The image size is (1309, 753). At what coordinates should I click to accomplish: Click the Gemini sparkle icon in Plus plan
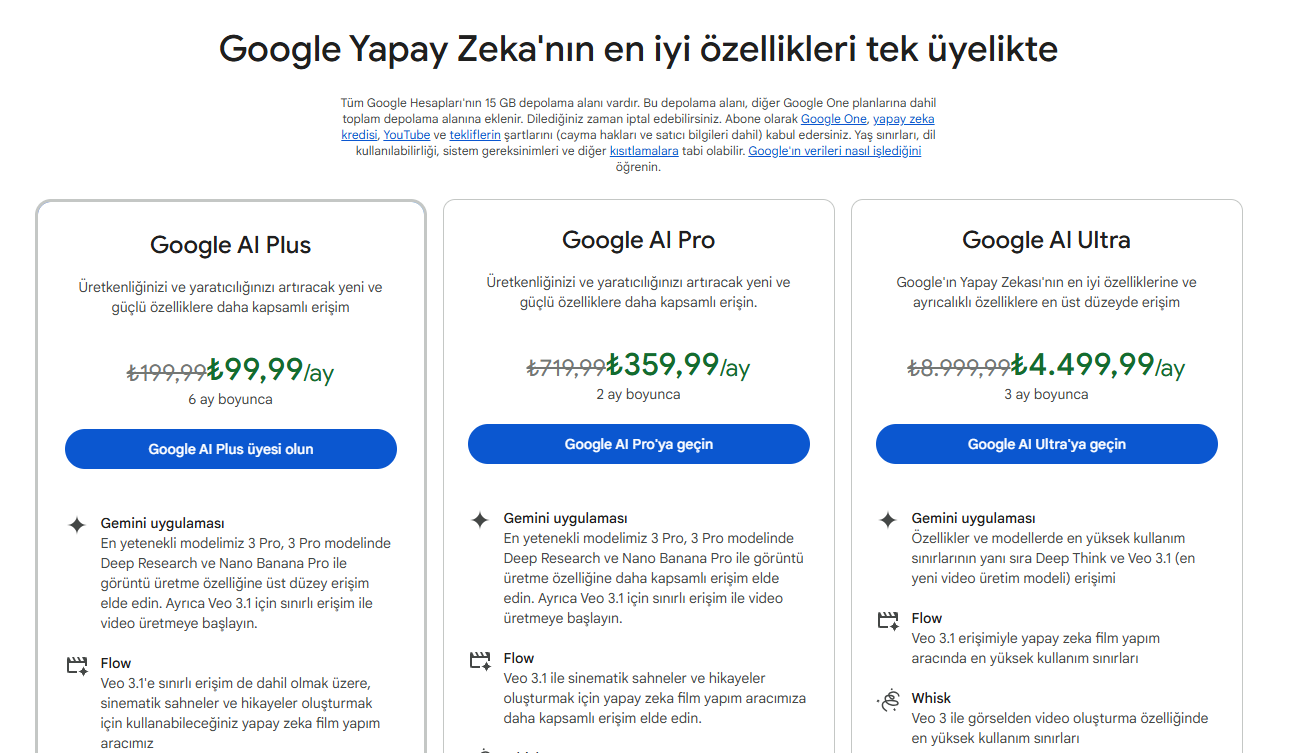point(77,525)
